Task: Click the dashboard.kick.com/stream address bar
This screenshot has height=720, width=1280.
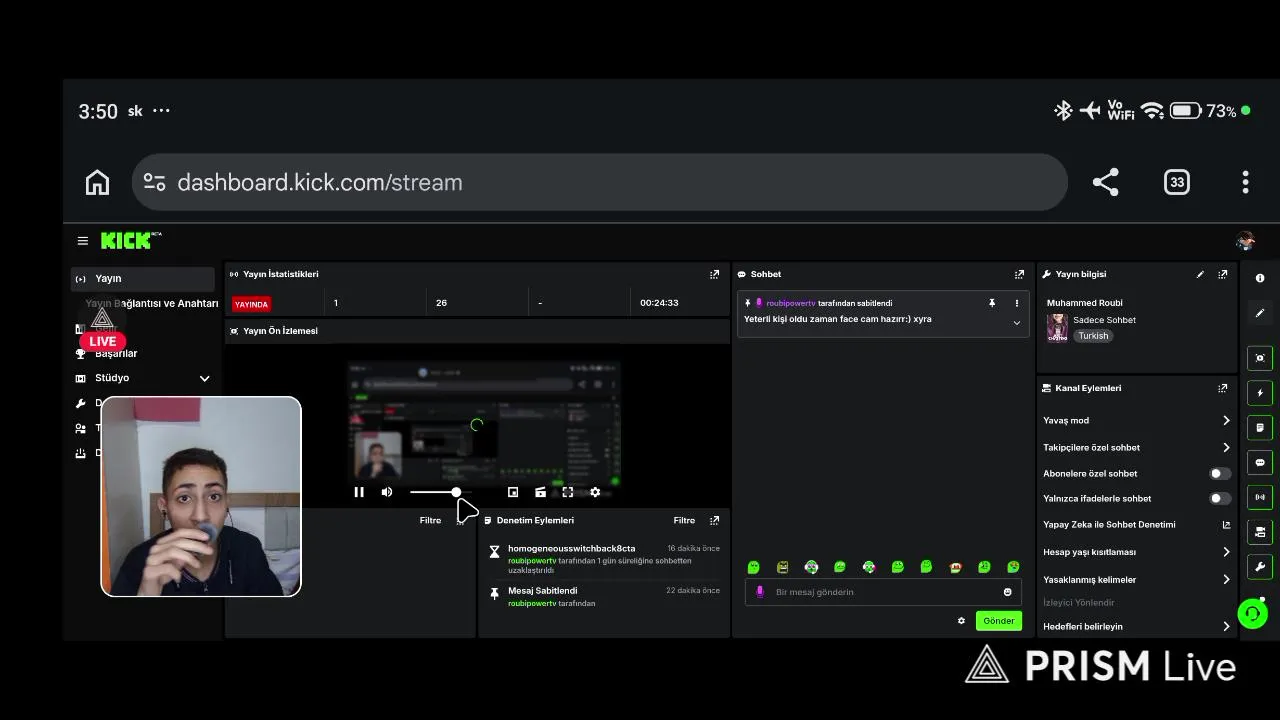Action: coord(599,182)
